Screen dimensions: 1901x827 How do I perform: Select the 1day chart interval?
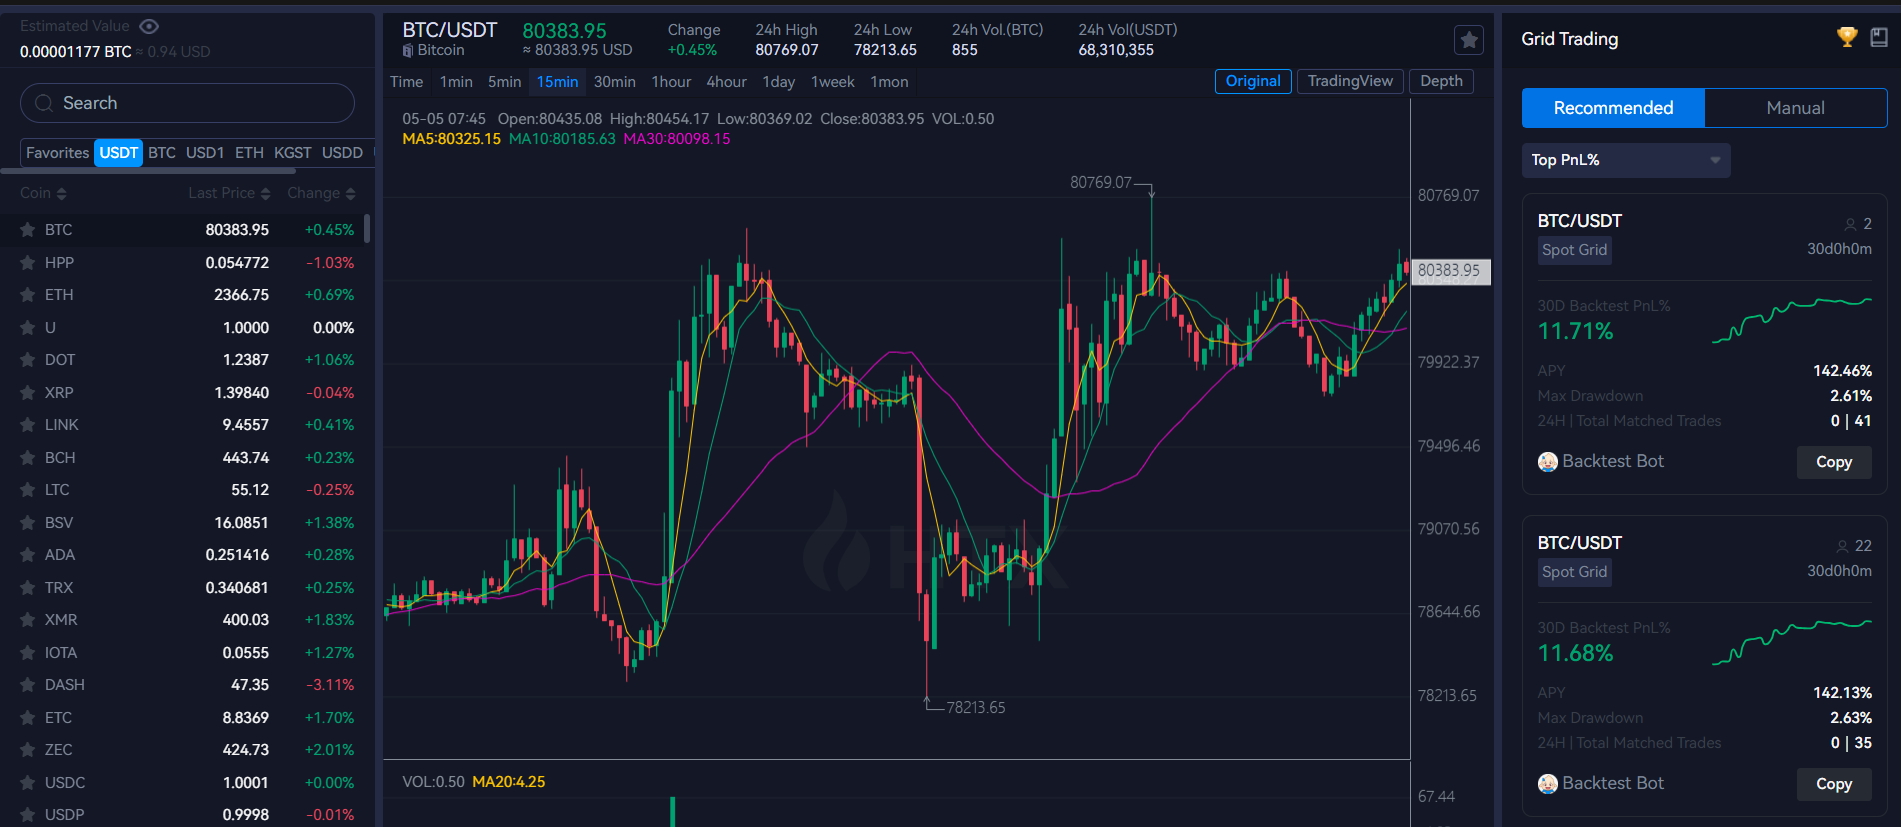pos(778,82)
